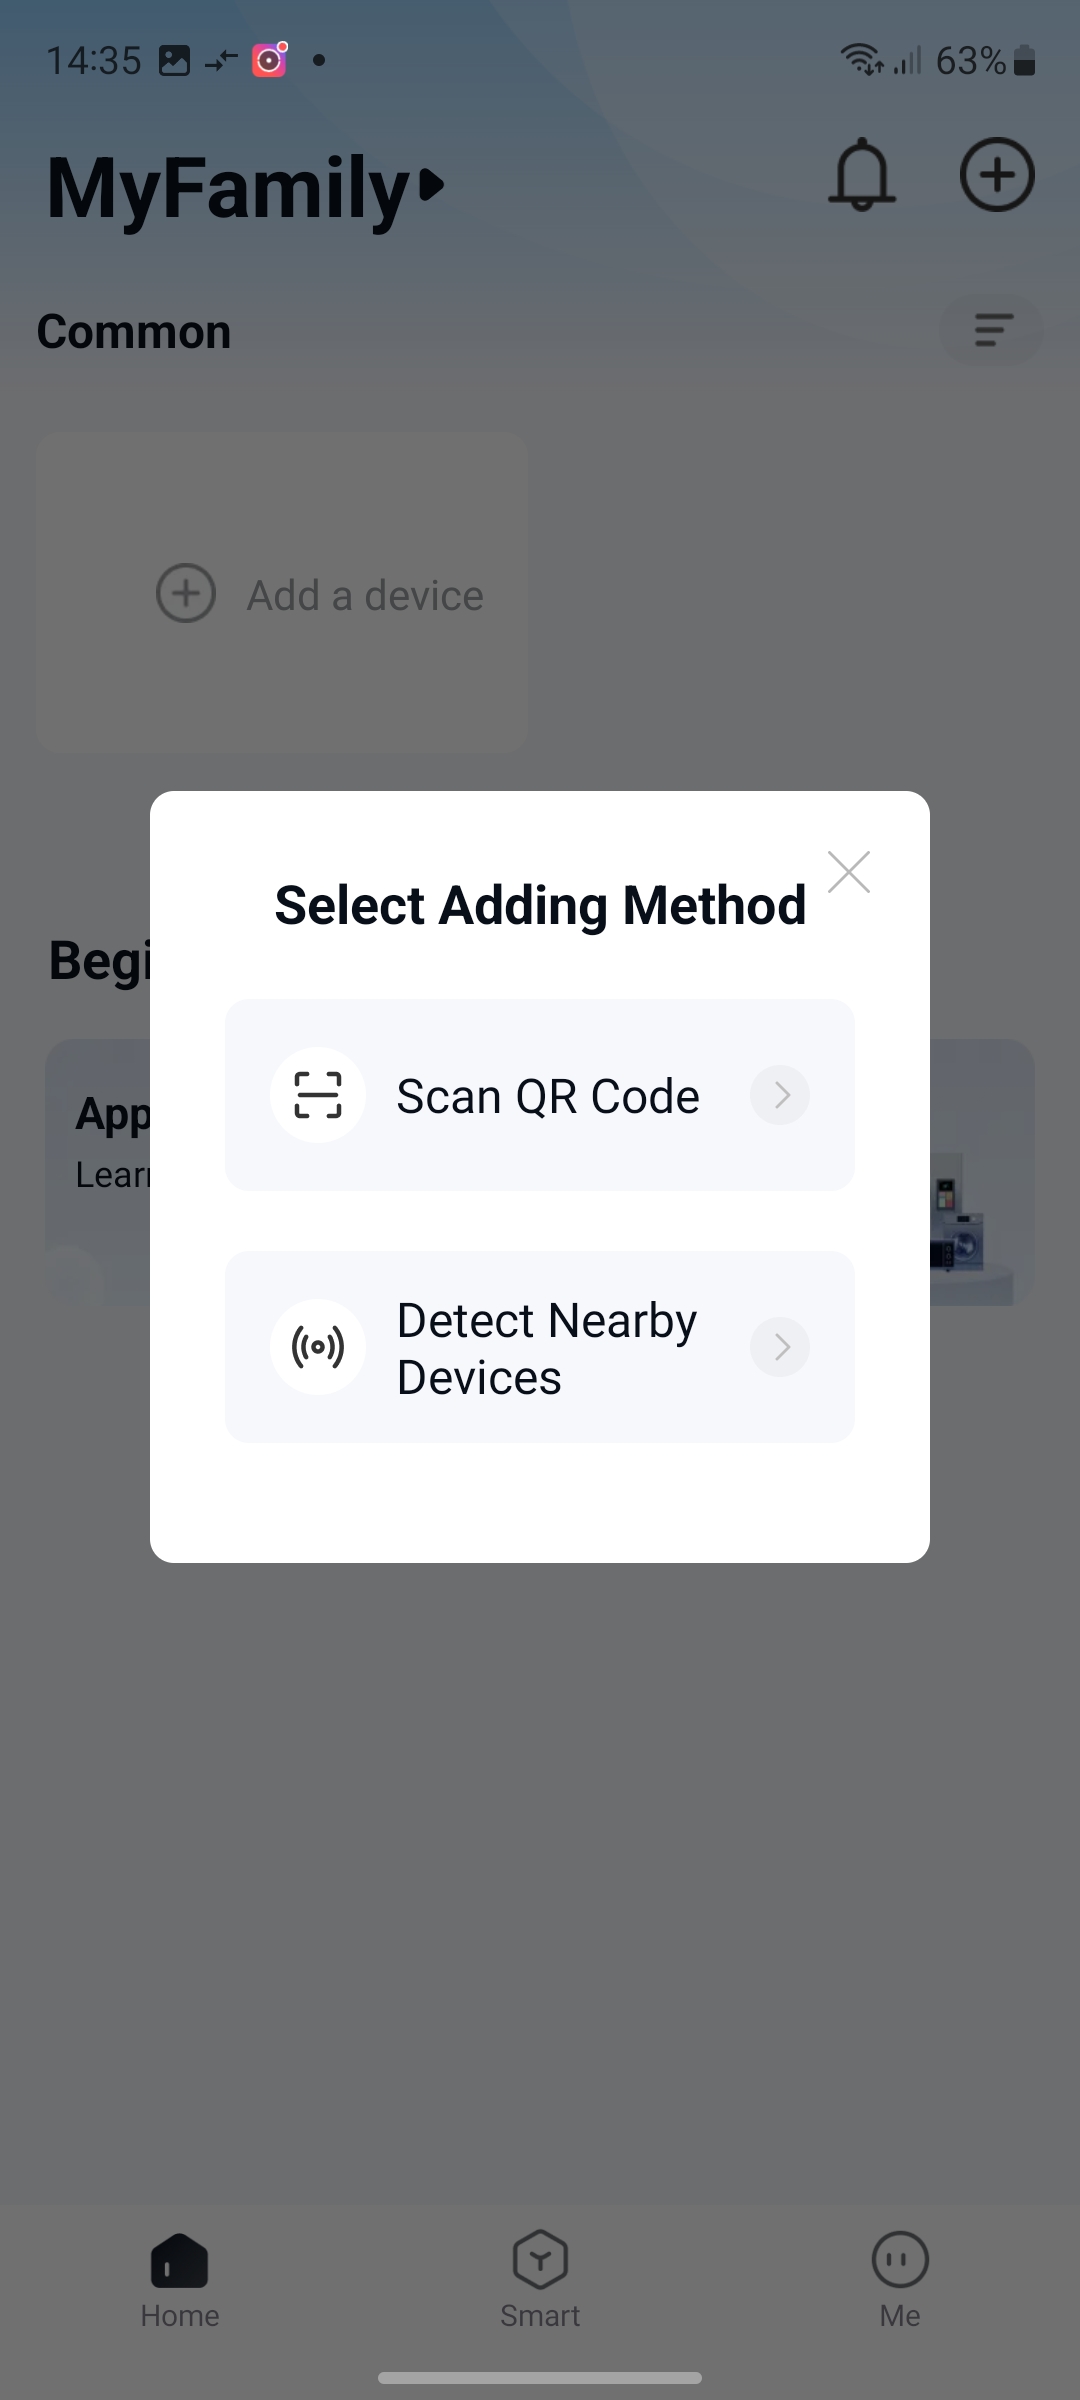This screenshot has height=2400, width=1080.
Task: Tap the QR scan frame icon
Action: click(318, 1095)
